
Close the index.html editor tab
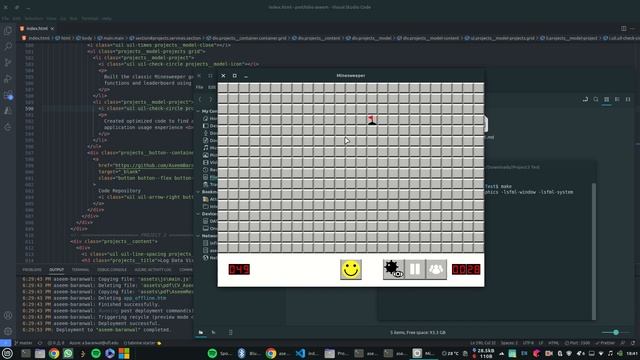click(x=52, y=29)
